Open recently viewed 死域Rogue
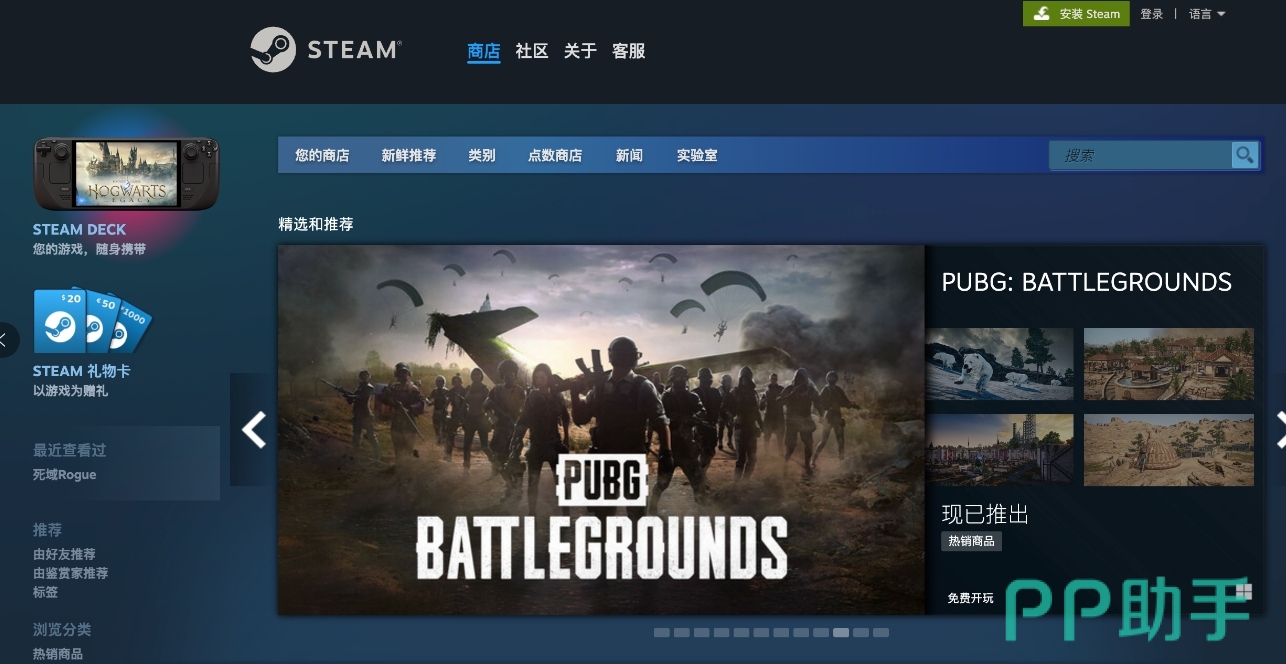Viewport: 1286px width, 664px height. tap(65, 474)
